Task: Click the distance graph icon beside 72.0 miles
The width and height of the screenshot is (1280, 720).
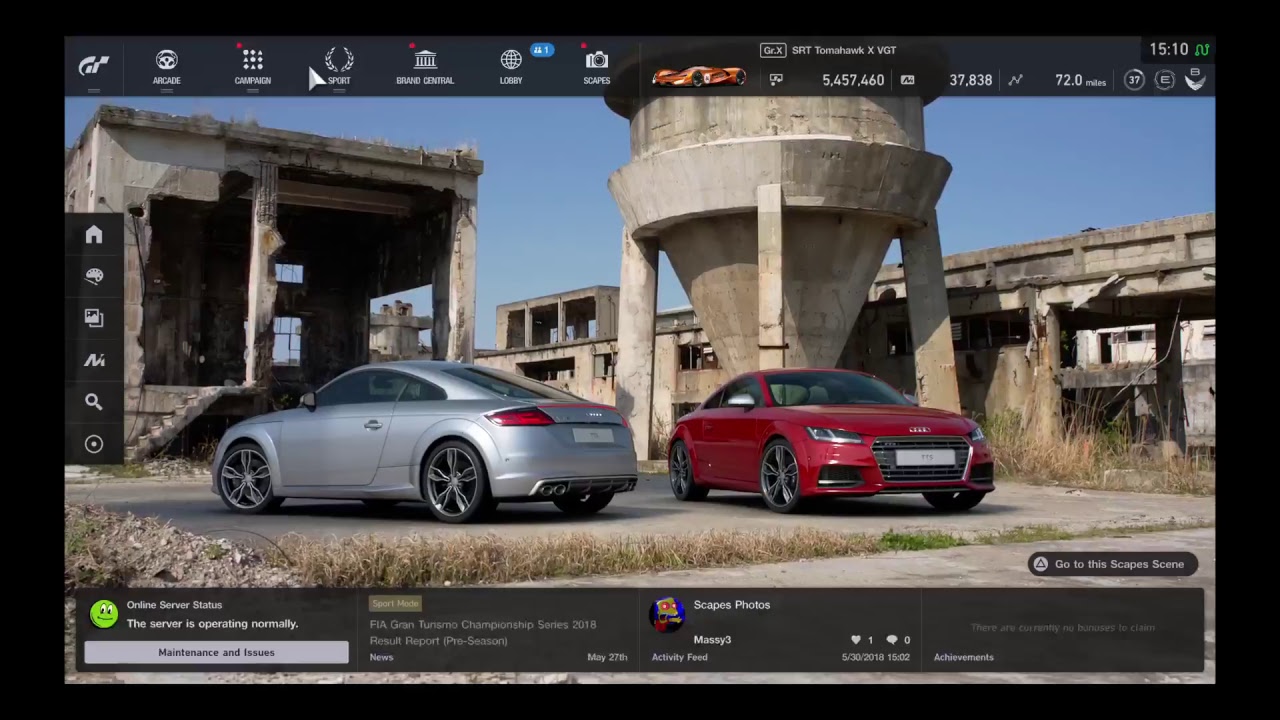Action: (x=1015, y=80)
